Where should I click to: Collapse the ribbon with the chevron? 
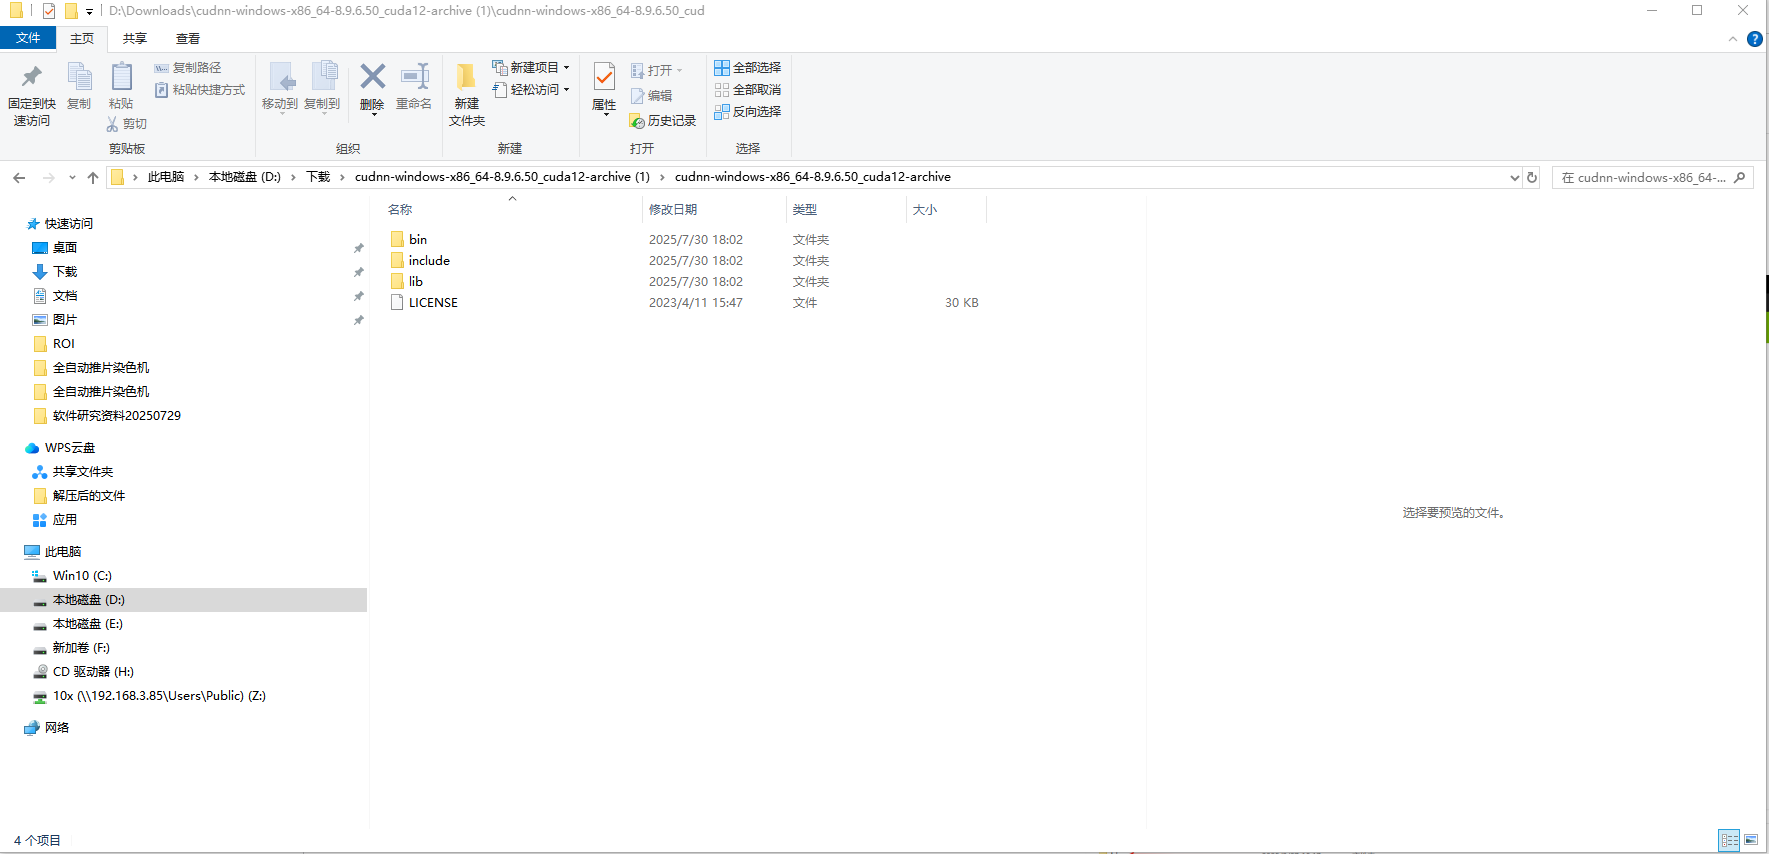tap(1732, 39)
